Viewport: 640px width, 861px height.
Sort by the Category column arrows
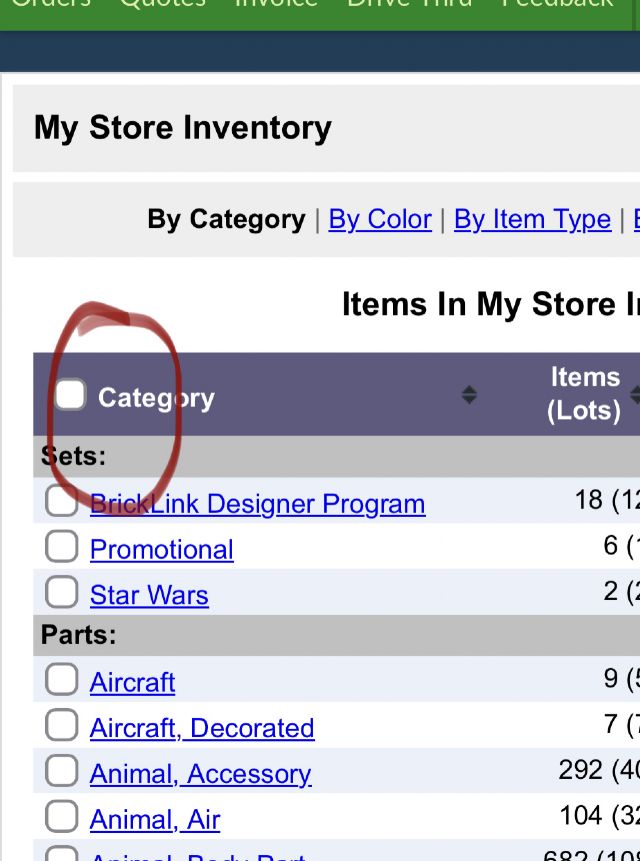click(x=469, y=395)
